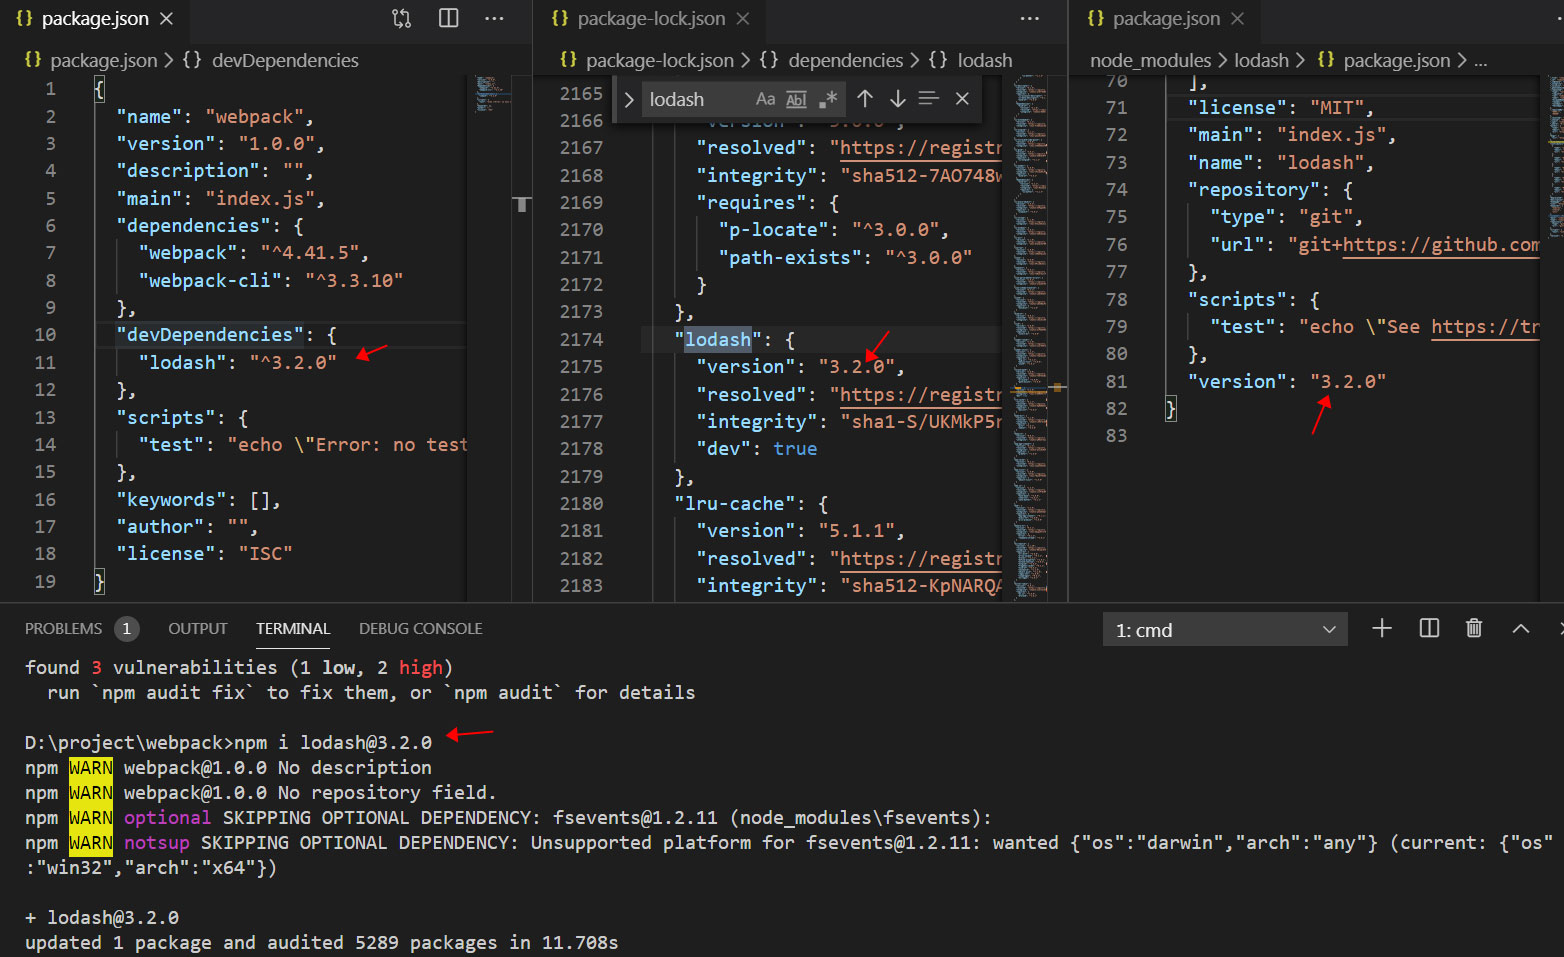
Task: Click "devDependencies" key on line 10
Action: [x=210, y=335]
